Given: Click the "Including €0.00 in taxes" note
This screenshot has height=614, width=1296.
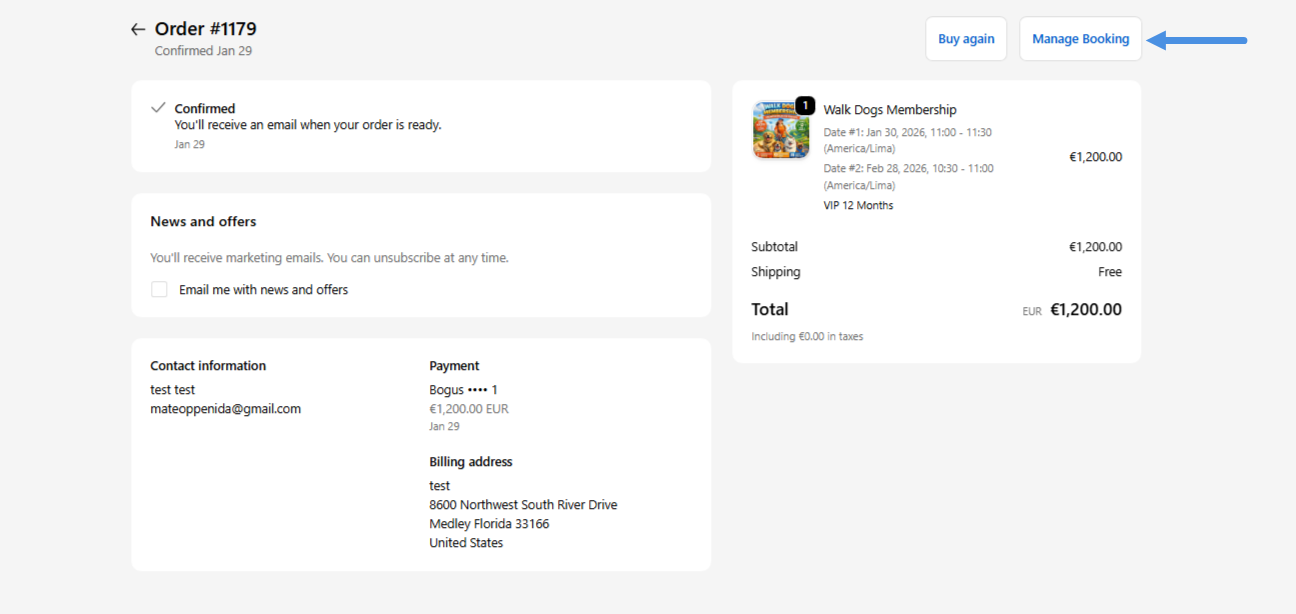Looking at the screenshot, I should [807, 337].
